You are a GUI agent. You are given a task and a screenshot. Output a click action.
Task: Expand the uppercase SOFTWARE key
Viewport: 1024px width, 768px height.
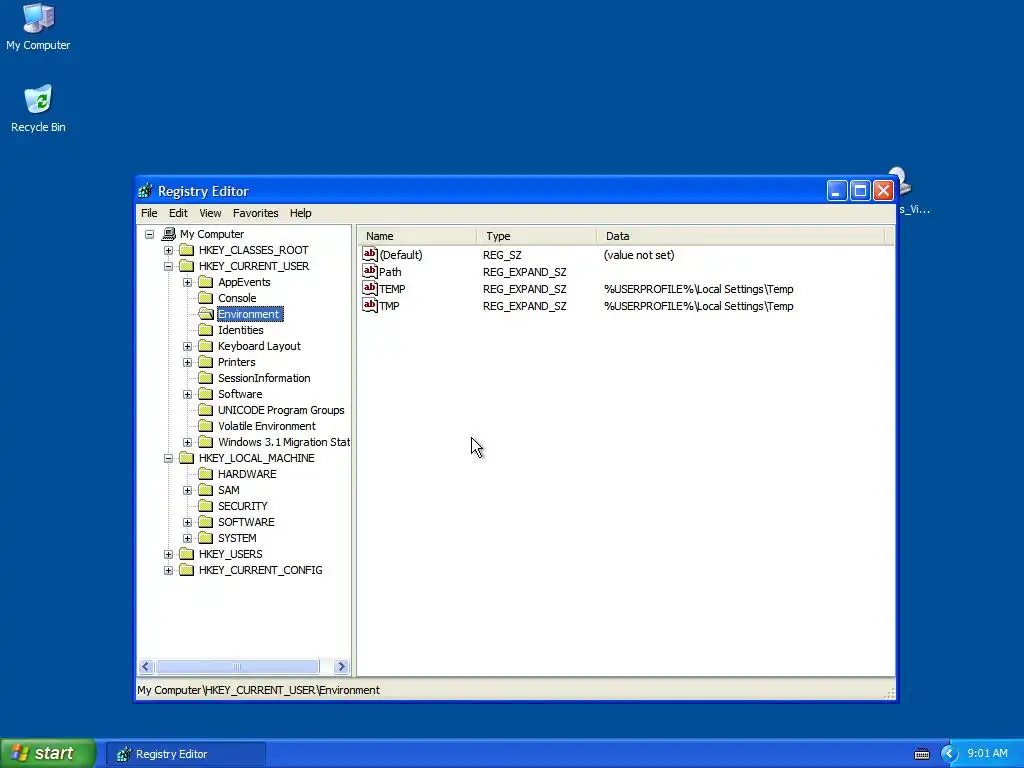pyautogui.click(x=187, y=522)
